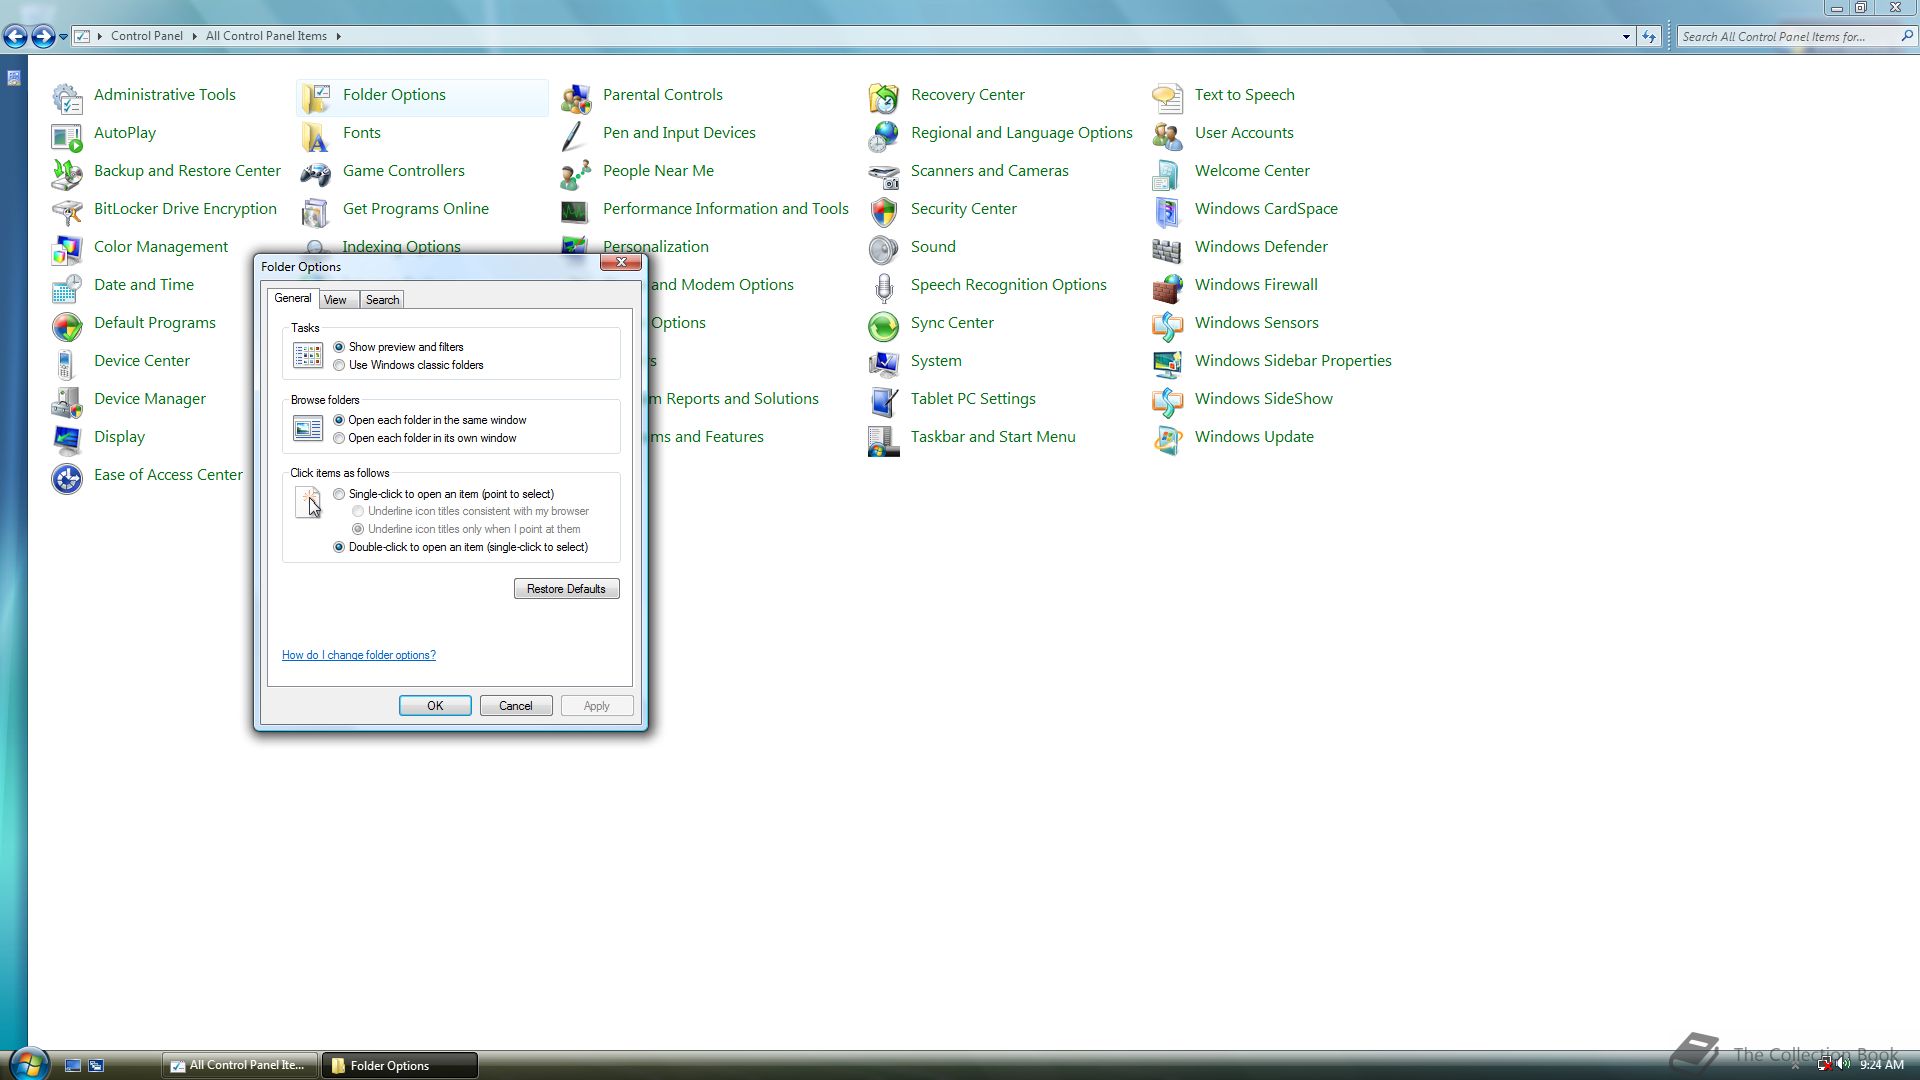Open Tablet PC Settings icon
1920x1080 pixels.
point(884,401)
